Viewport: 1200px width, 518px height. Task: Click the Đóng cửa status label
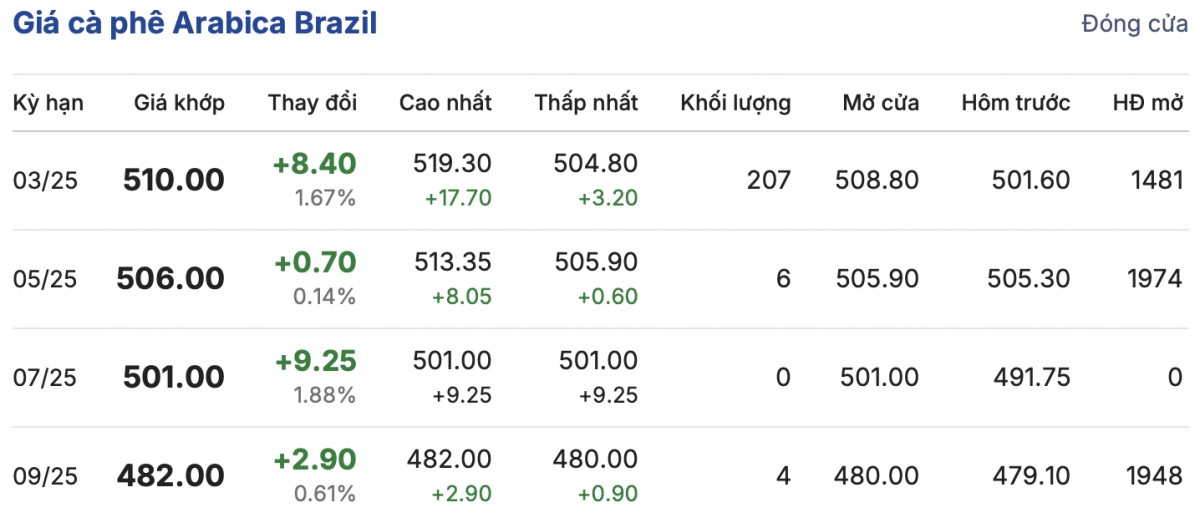1134,25
